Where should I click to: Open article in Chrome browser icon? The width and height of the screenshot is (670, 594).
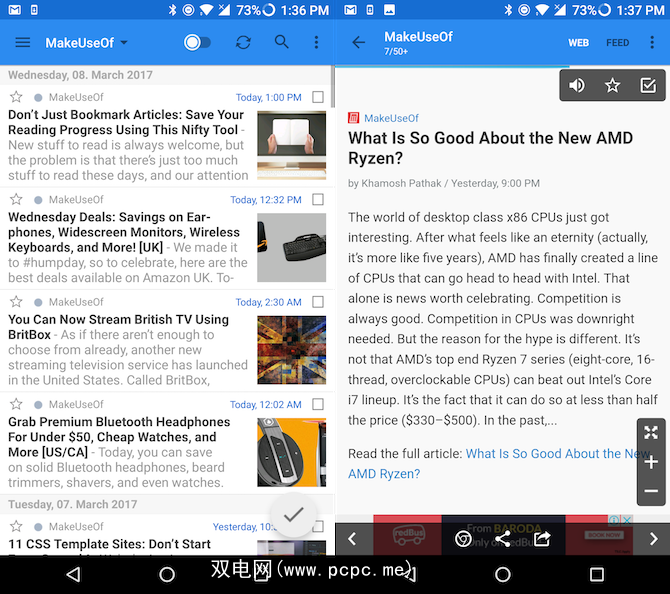[x=463, y=539]
